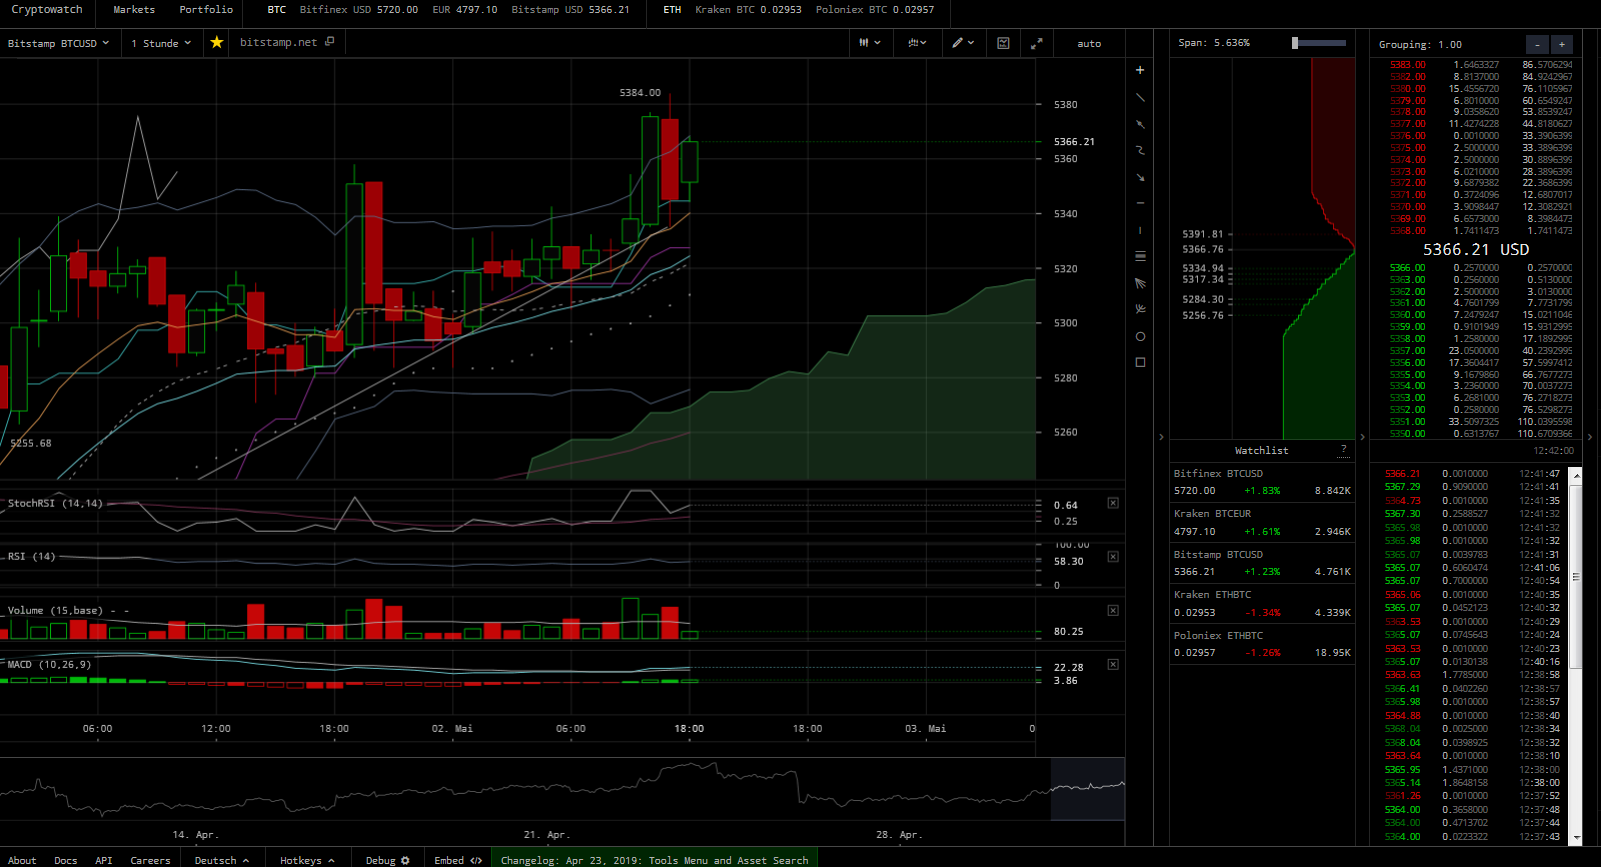Select the freehand curve drawing tool

click(x=1140, y=150)
